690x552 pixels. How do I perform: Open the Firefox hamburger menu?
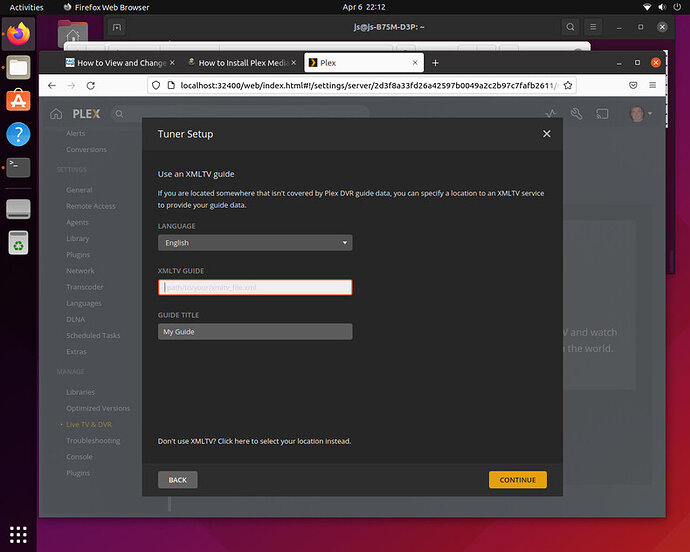(653, 85)
